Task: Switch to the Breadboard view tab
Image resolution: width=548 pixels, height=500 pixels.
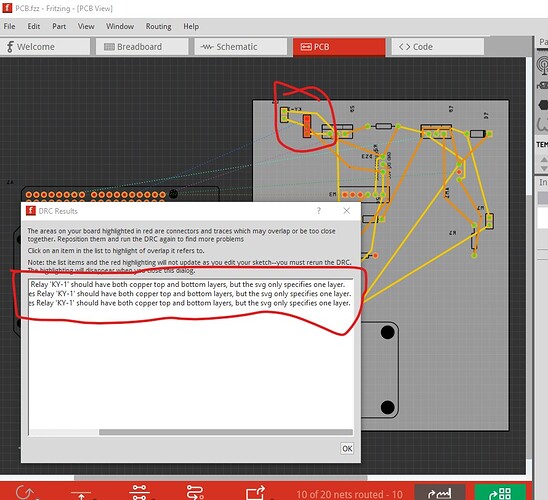Action: [x=142, y=47]
